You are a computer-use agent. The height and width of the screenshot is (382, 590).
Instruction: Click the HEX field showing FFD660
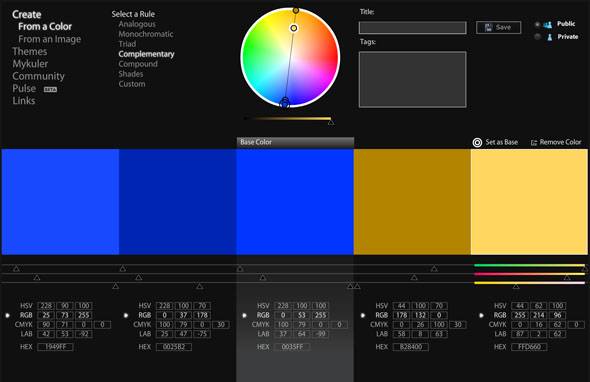coord(529,347)
